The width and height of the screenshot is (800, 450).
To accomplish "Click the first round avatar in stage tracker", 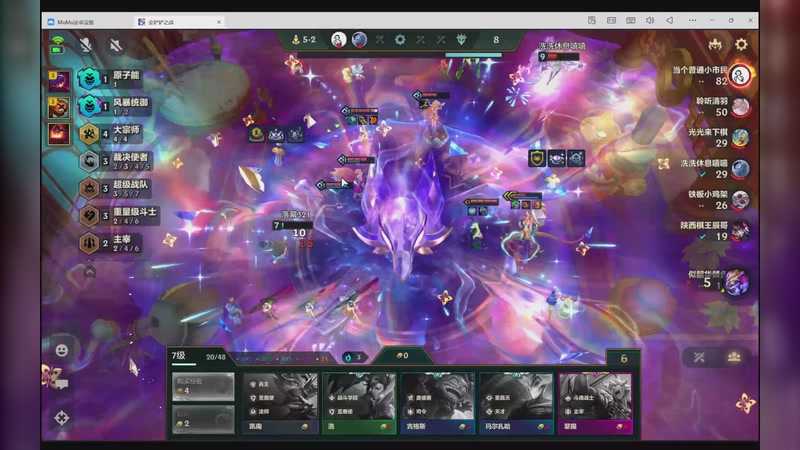I will [x=338, y=39].
